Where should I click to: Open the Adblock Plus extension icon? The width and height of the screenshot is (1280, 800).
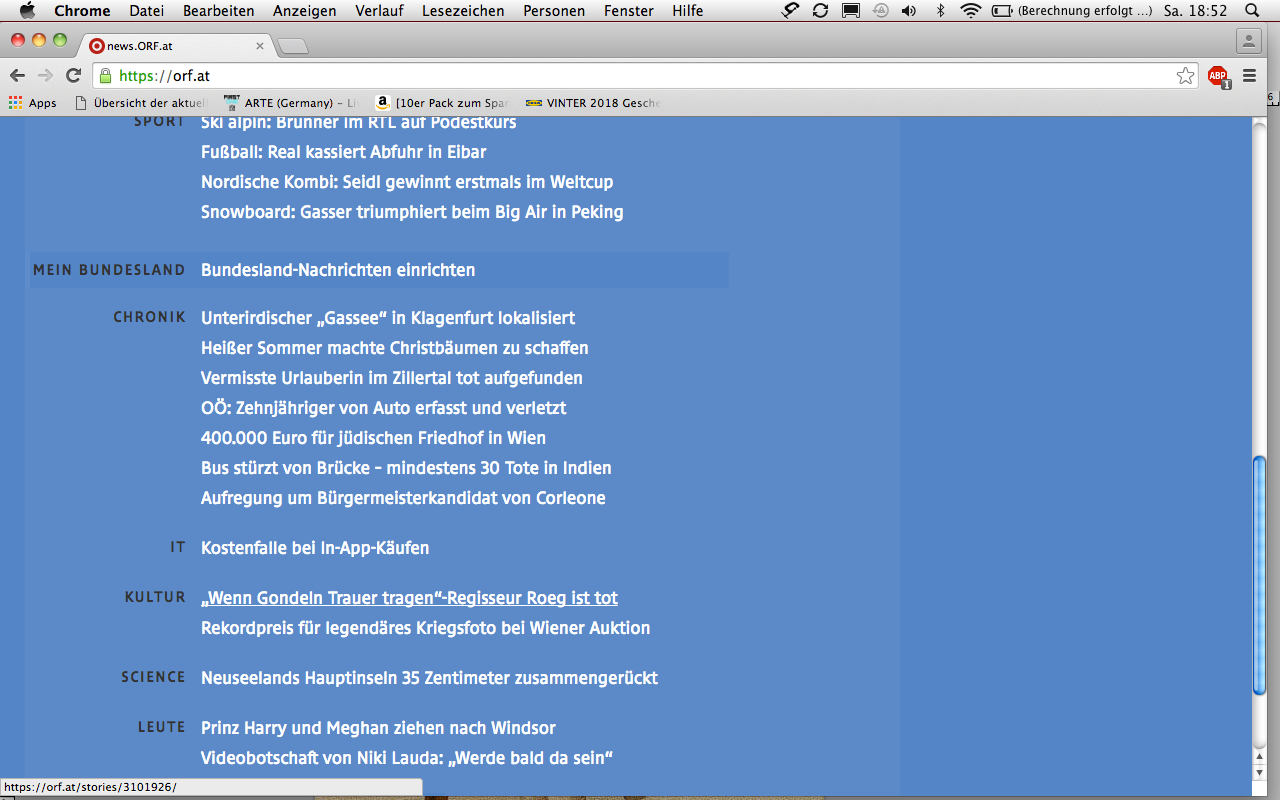[1218, 76]
